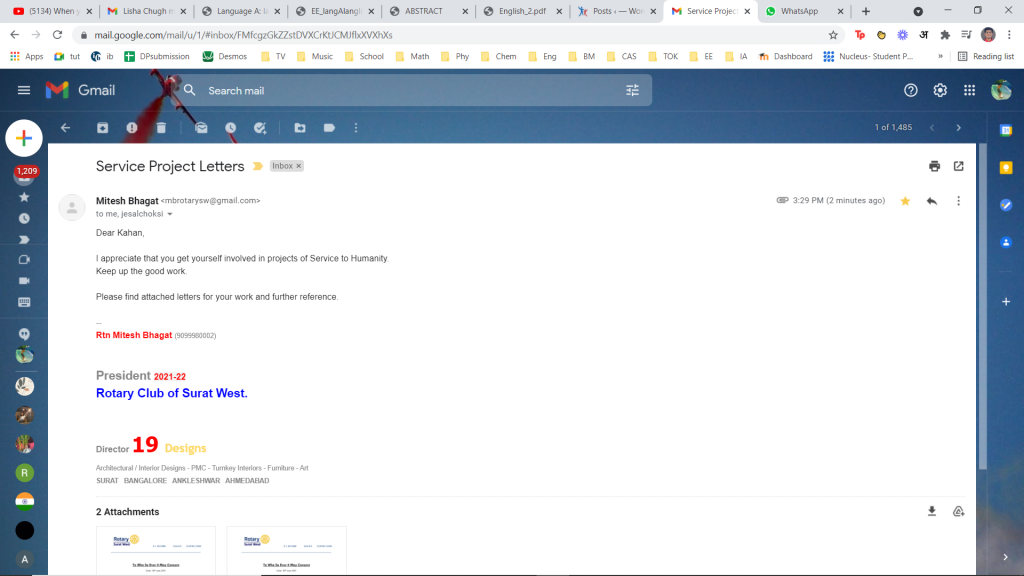Open Google Calendar side panel
Image resolution: width=1024 pixels, height=576 pixels.
[1006, 130]
